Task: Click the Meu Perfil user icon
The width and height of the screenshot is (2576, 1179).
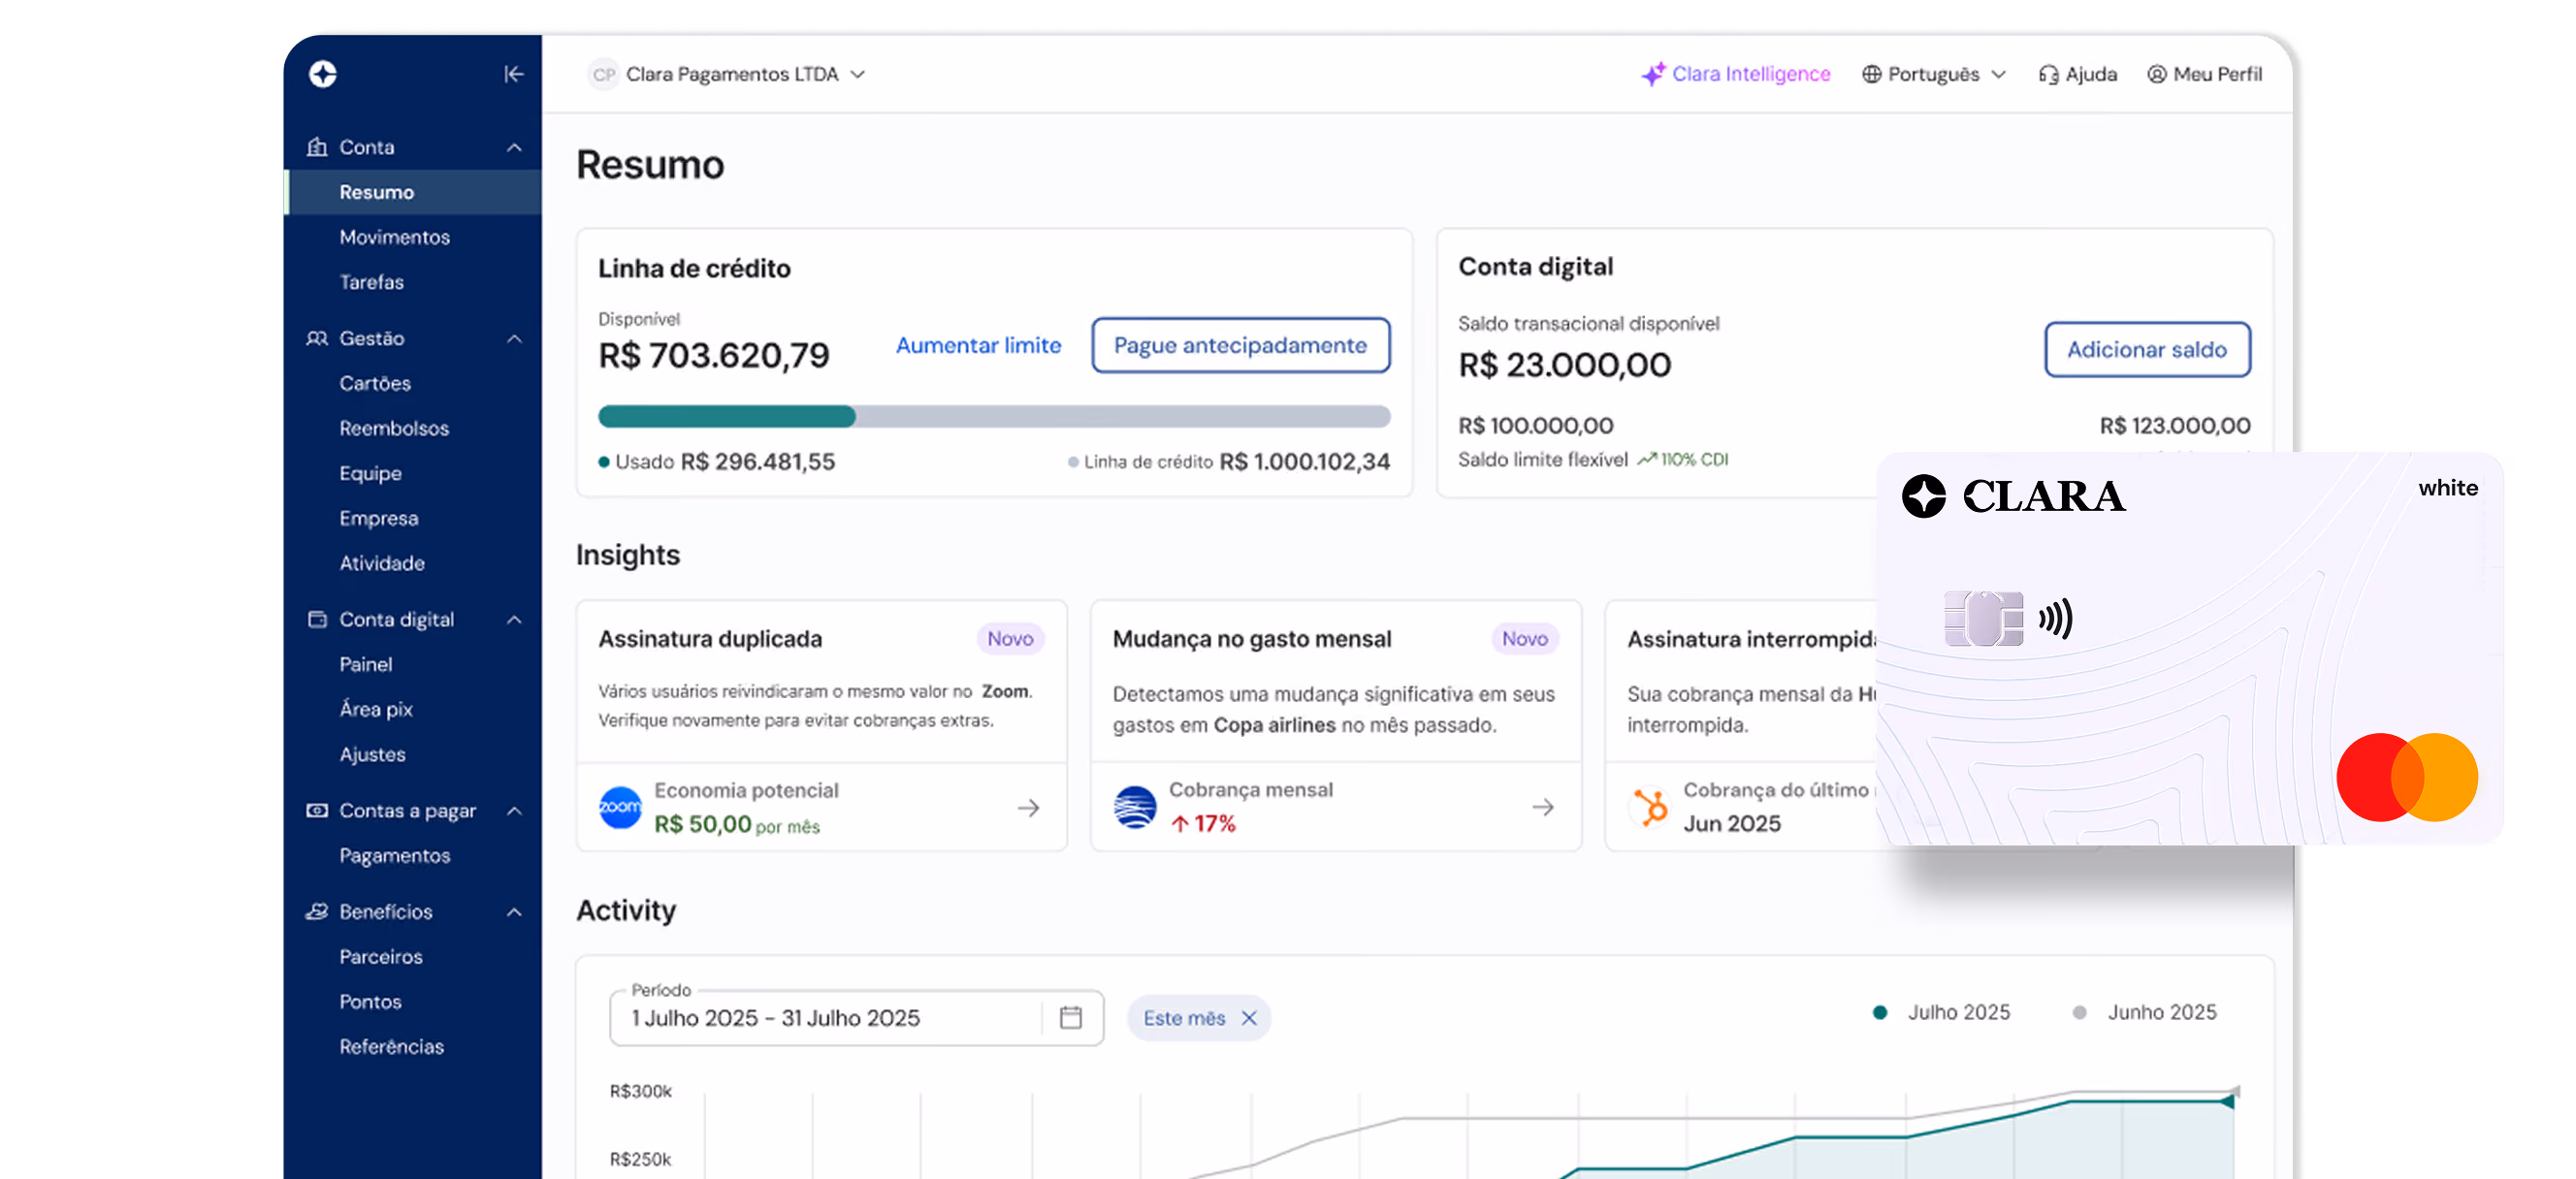Action: pyautogui.click(x=2156, y=74)
